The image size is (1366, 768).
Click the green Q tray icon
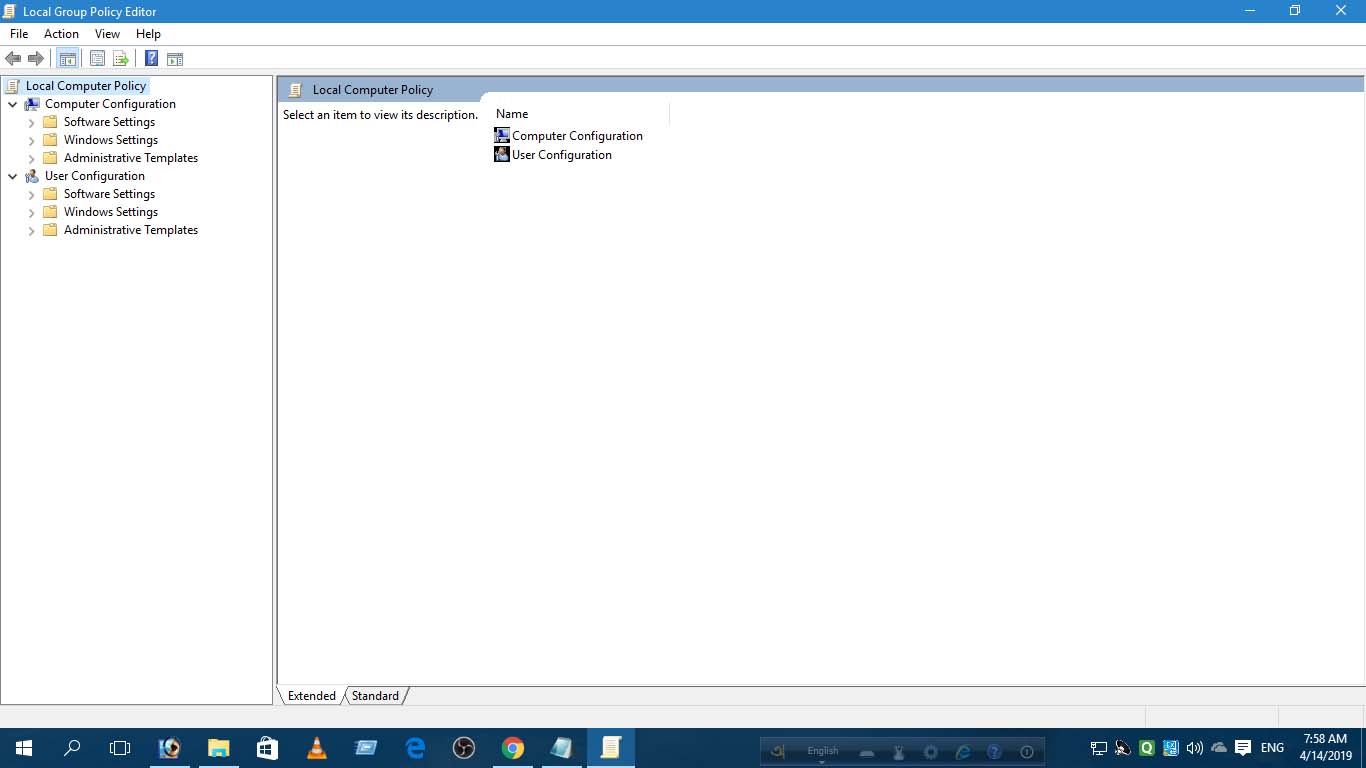[x=1146, y=748]
